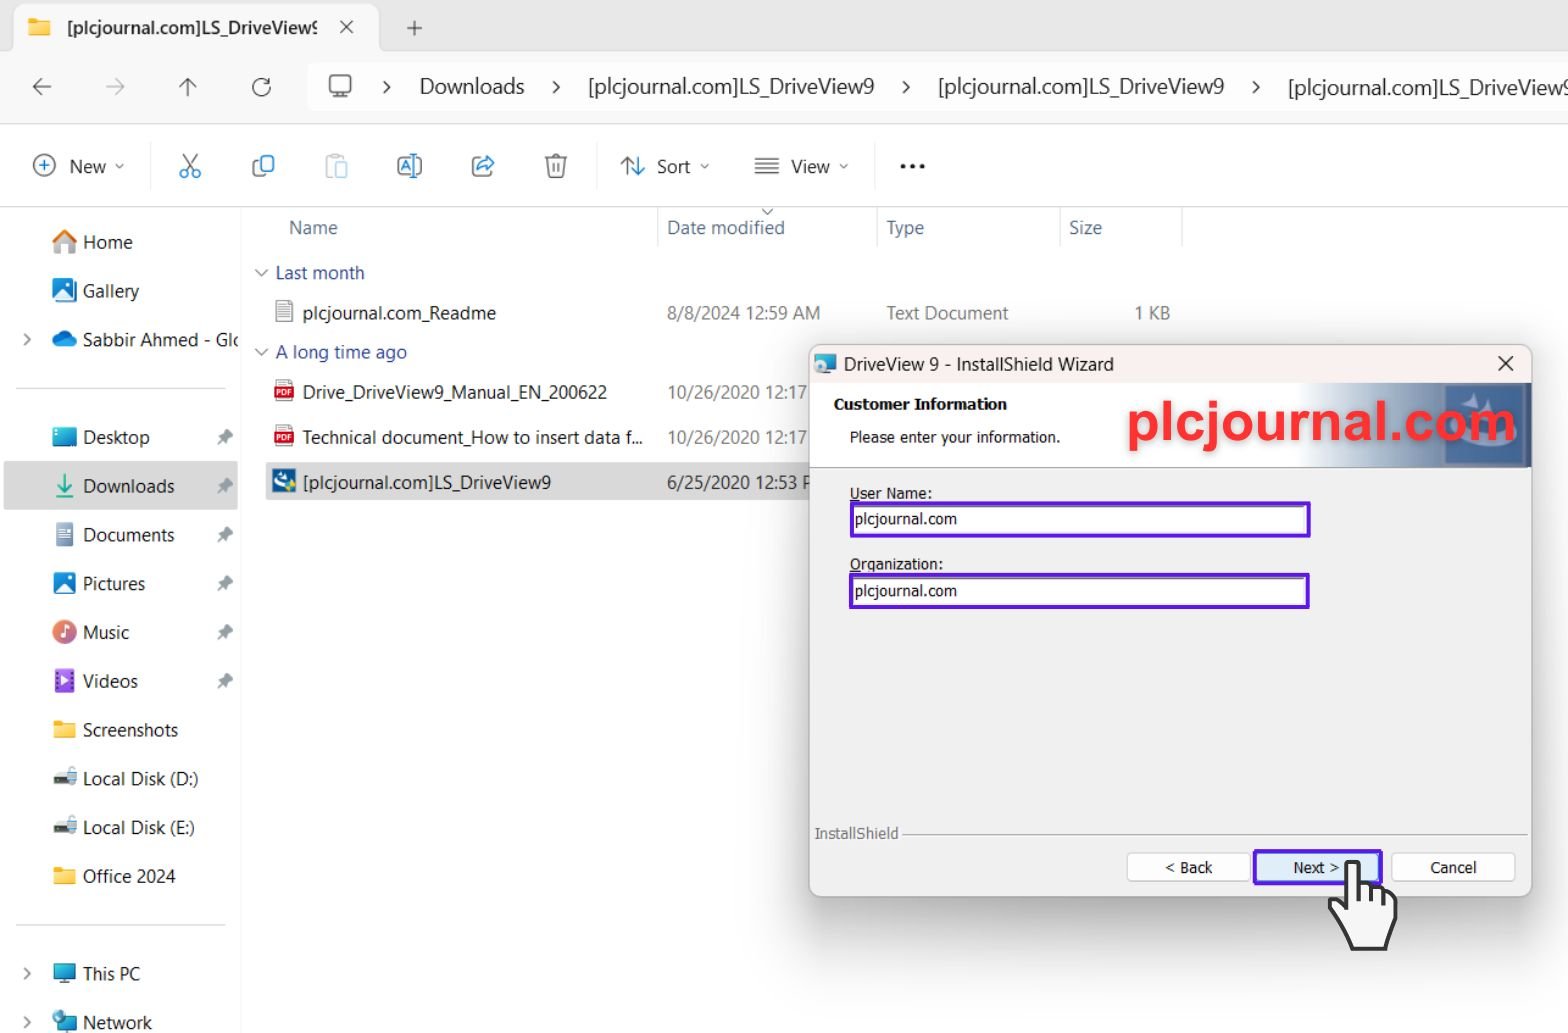Screen dimensions: 1568x1033
Task: Click the This PC monitor icon in address bar
Action: 340,87
